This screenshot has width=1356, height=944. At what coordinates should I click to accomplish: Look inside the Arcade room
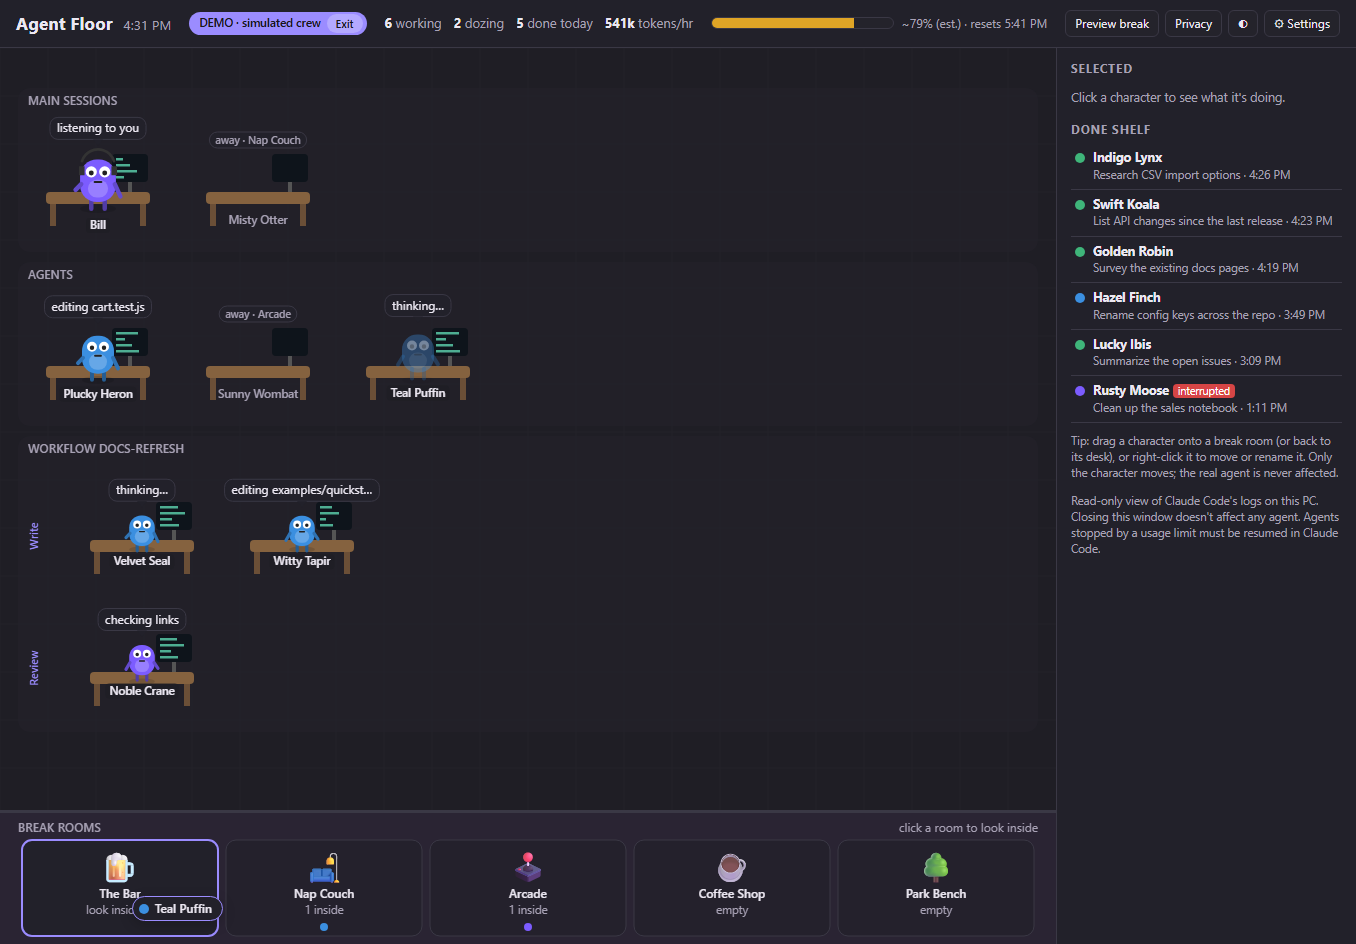pos(528,888)
